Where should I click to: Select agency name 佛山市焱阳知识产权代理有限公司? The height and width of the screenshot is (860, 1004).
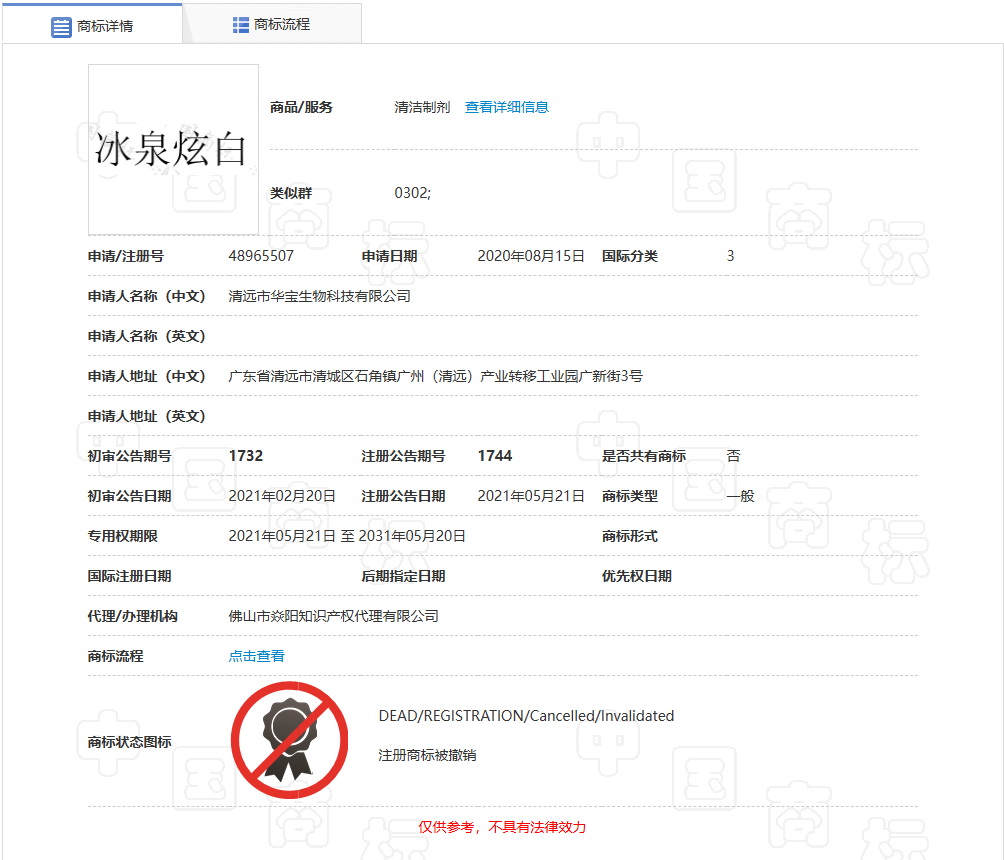tap(334, 615)
